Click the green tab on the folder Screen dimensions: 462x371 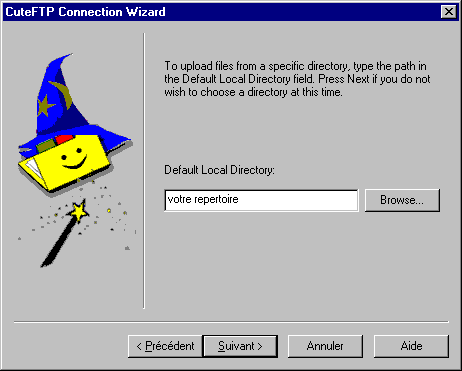(46, 146)
